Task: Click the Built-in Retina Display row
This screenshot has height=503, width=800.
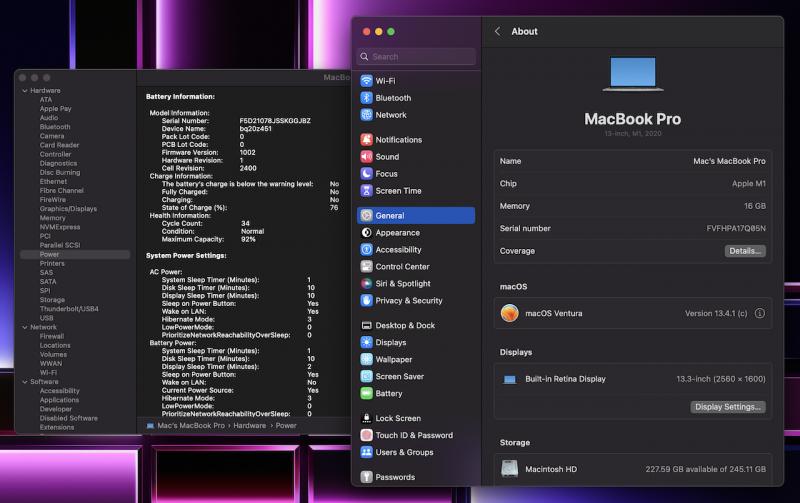Action: click(633, 379)
